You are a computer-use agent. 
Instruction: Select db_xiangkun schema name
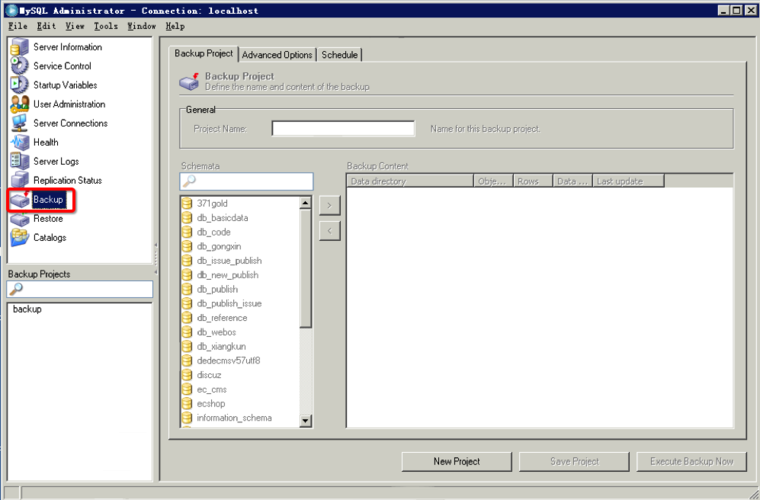[222, 346]
